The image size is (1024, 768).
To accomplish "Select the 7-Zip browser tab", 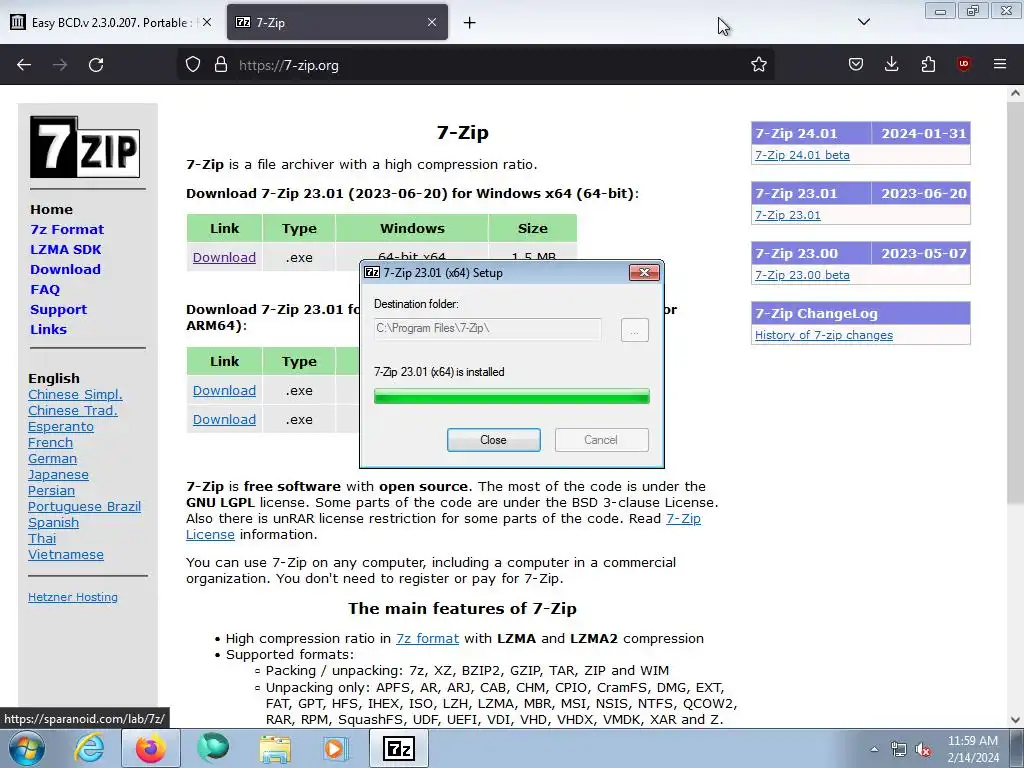I will pyautogui.click(x=337, y=22).
